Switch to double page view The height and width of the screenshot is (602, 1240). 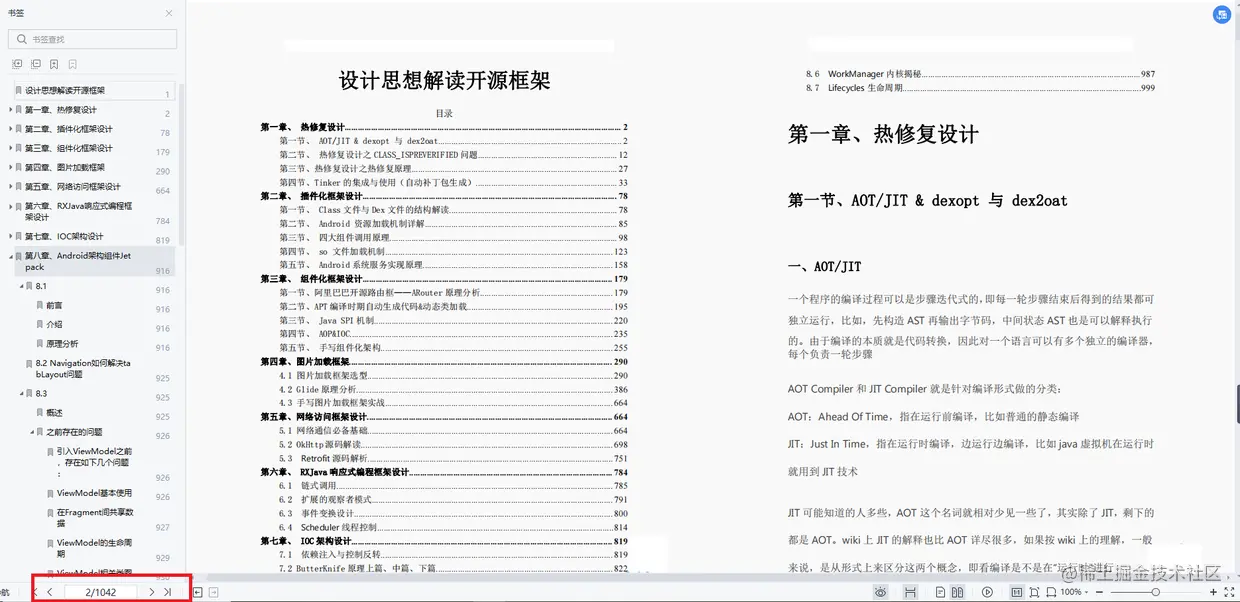pos(957,592)
